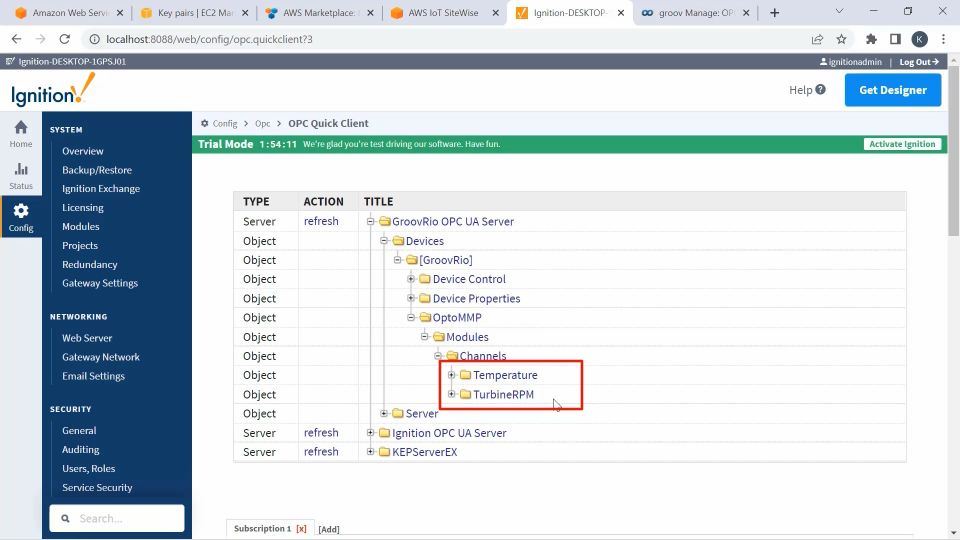Click the Get Designer button
This screenshot has height=540, width=960.
[x=893, y=90]
